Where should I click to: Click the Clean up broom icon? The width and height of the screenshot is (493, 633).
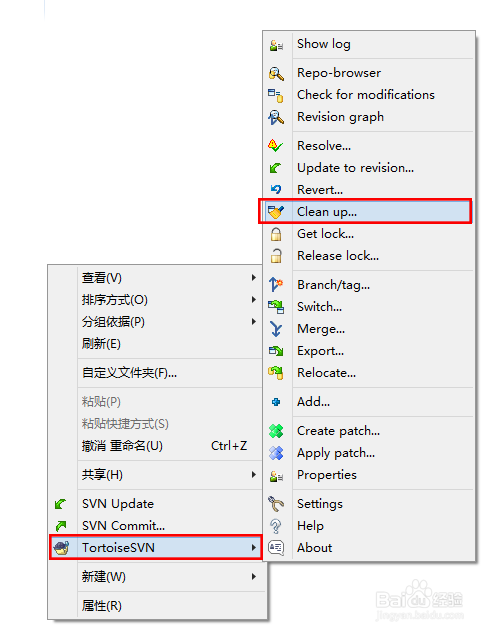pos(276,212)
